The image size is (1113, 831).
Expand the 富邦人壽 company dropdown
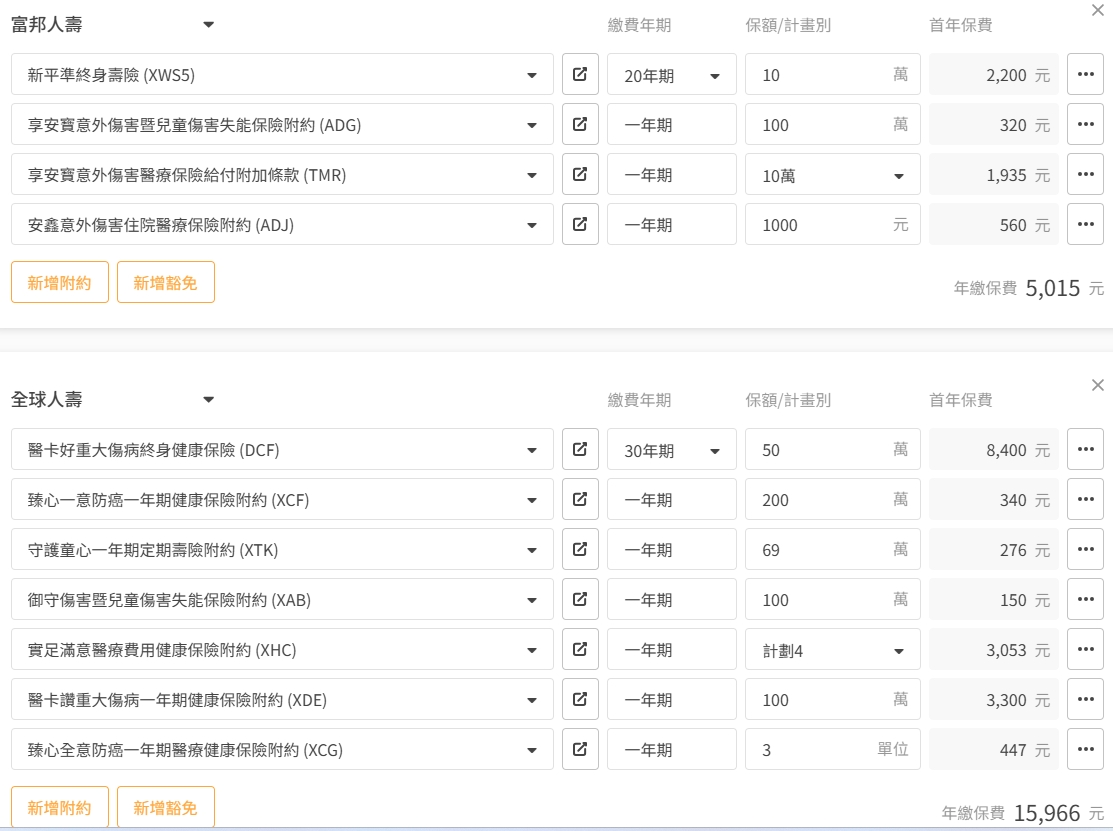click(208, 25)
